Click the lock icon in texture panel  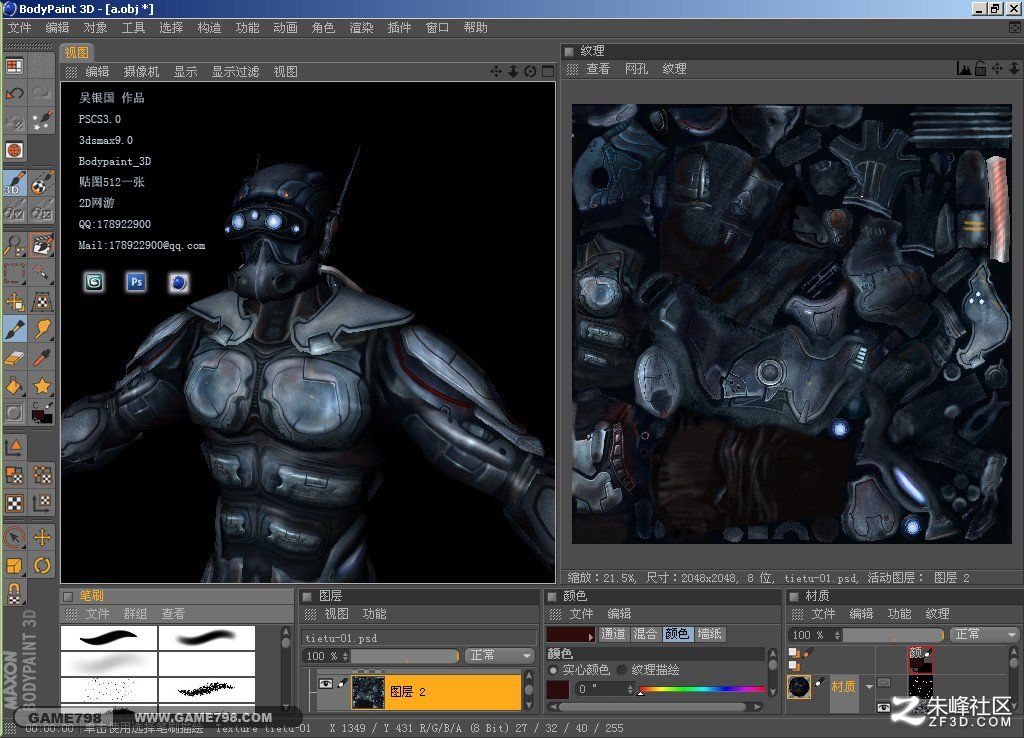(980, 69)
